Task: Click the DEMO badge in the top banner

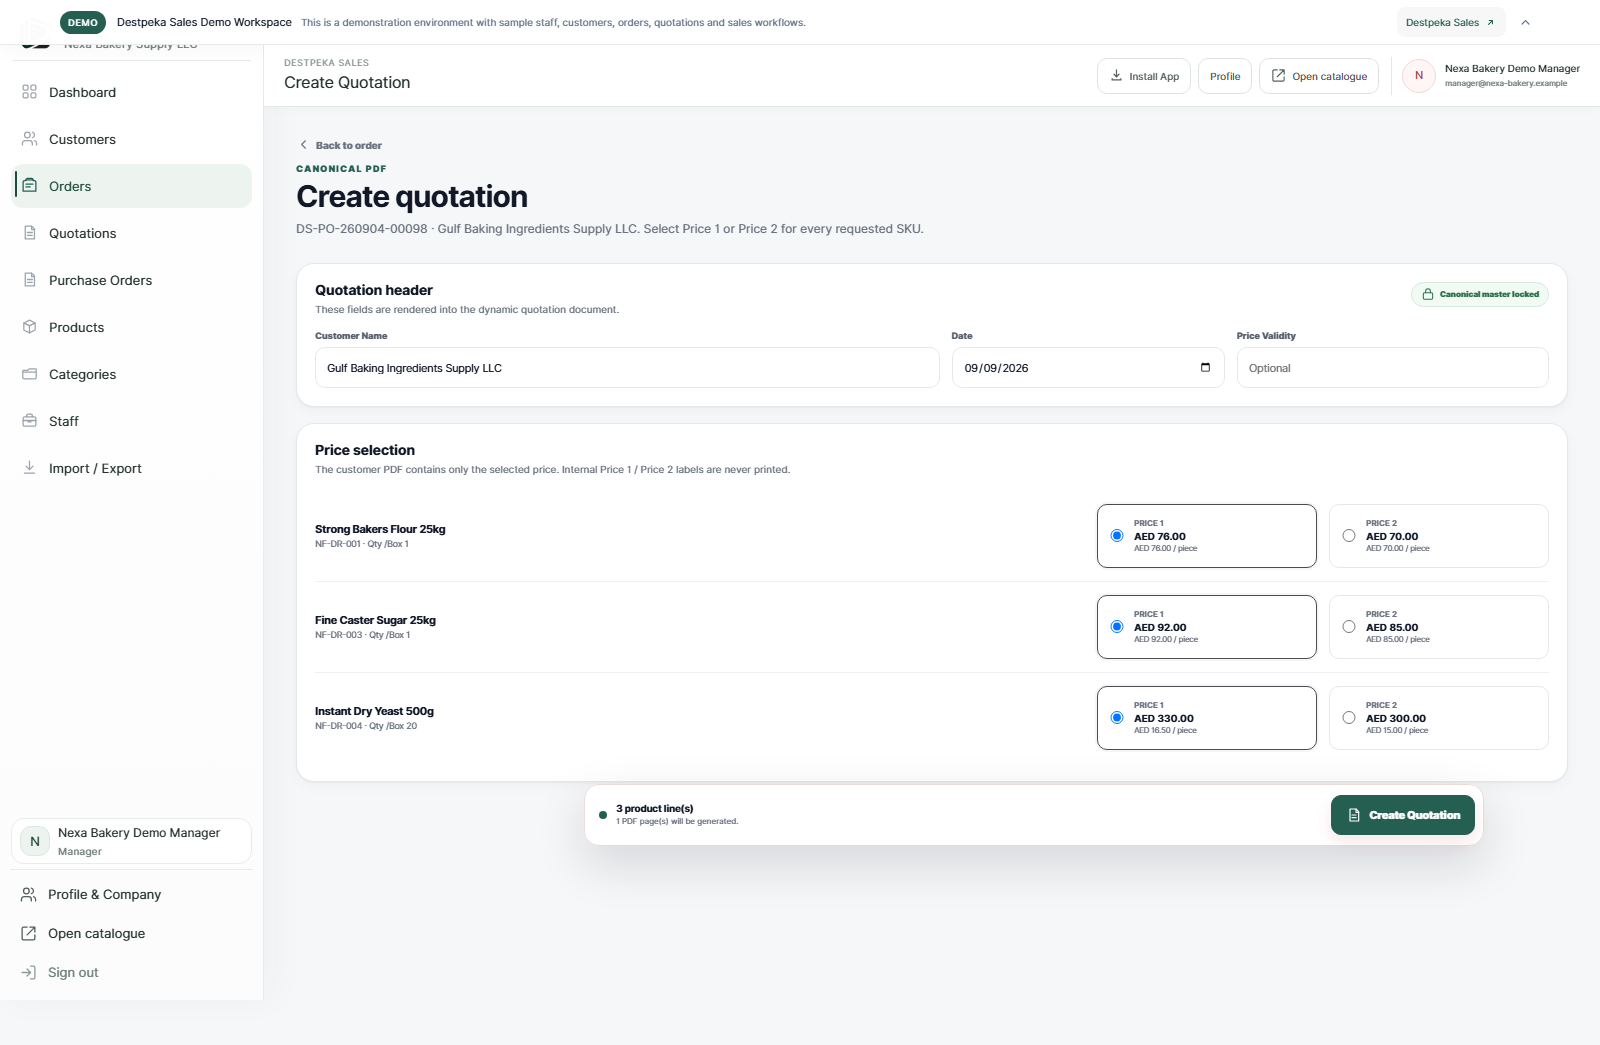Action: point(83,22)
